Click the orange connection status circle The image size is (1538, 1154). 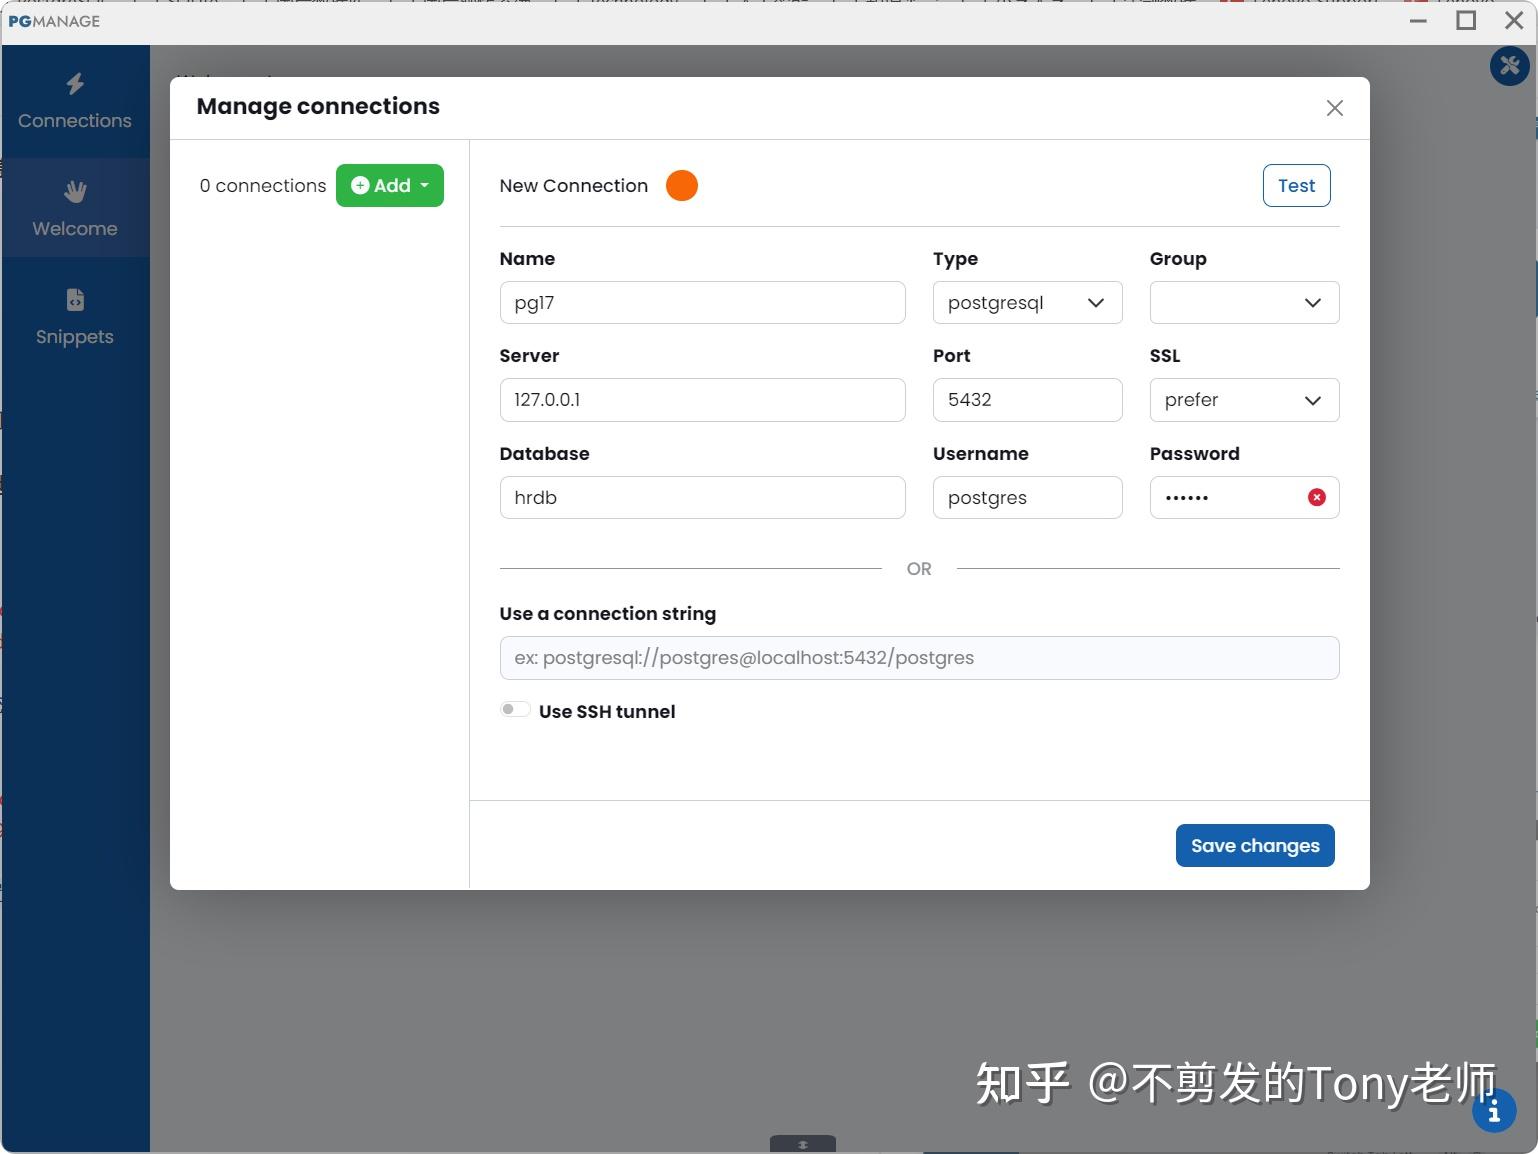click(681, 185)
